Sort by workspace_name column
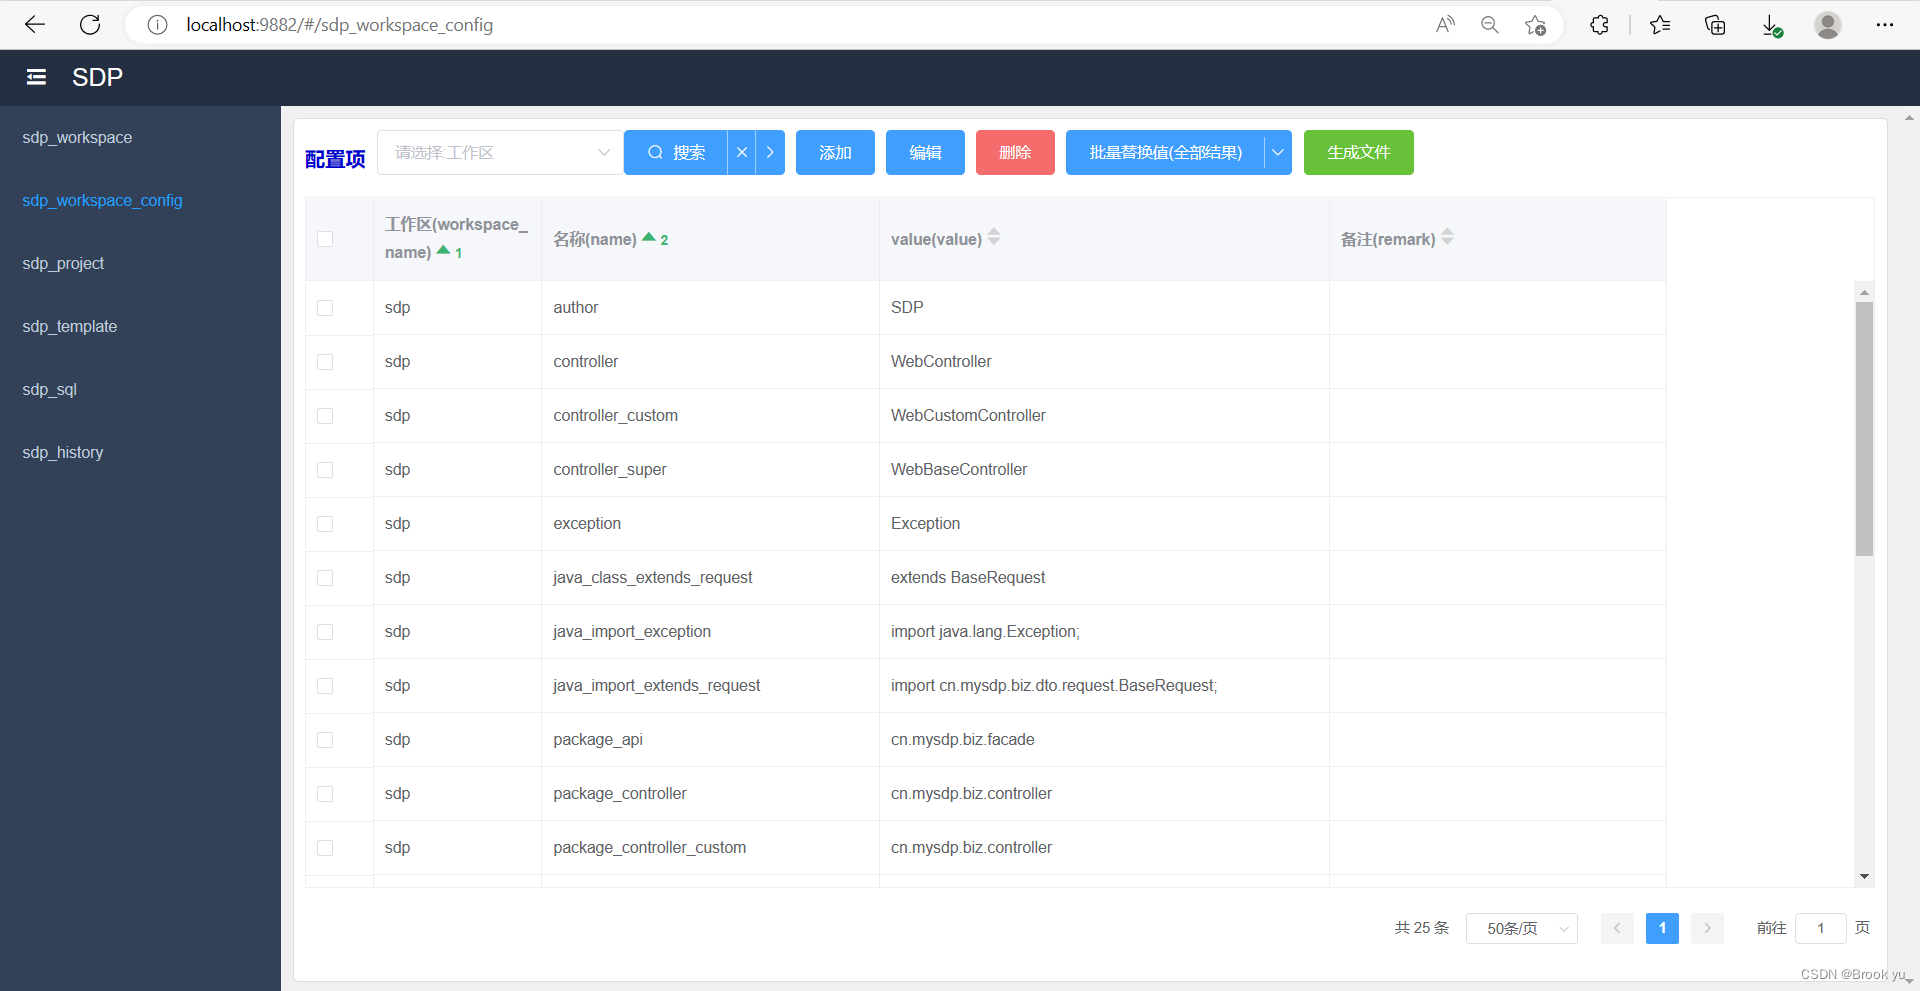Viewport: 1920px width, 991px height. point(444,250)
